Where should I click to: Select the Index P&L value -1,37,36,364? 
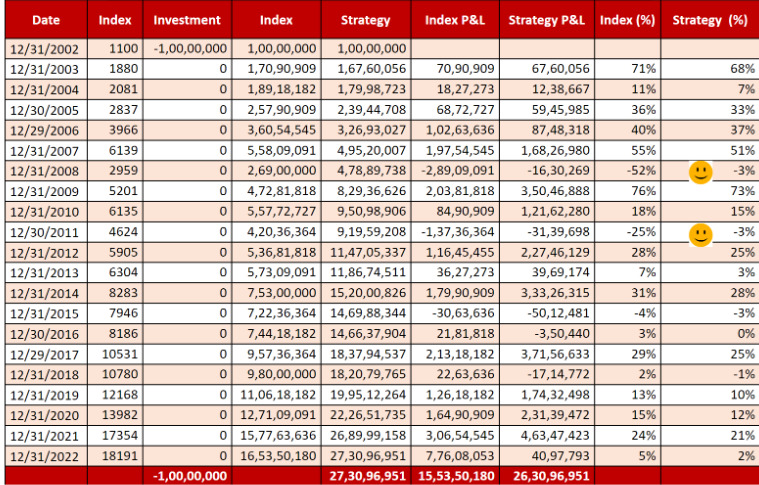[457, 232]
